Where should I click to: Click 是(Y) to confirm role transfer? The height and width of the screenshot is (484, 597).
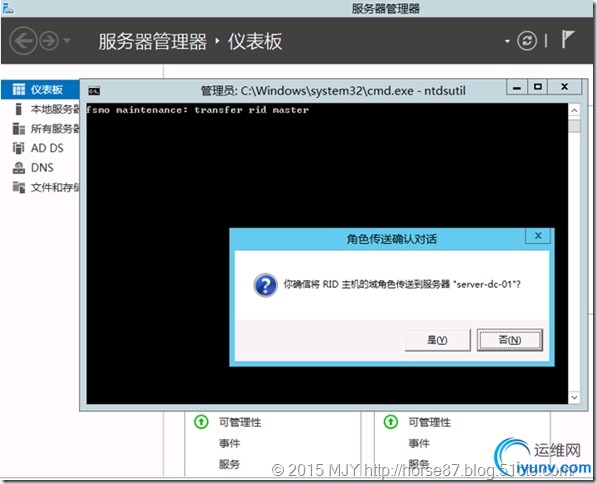click(x=438, y=340)
